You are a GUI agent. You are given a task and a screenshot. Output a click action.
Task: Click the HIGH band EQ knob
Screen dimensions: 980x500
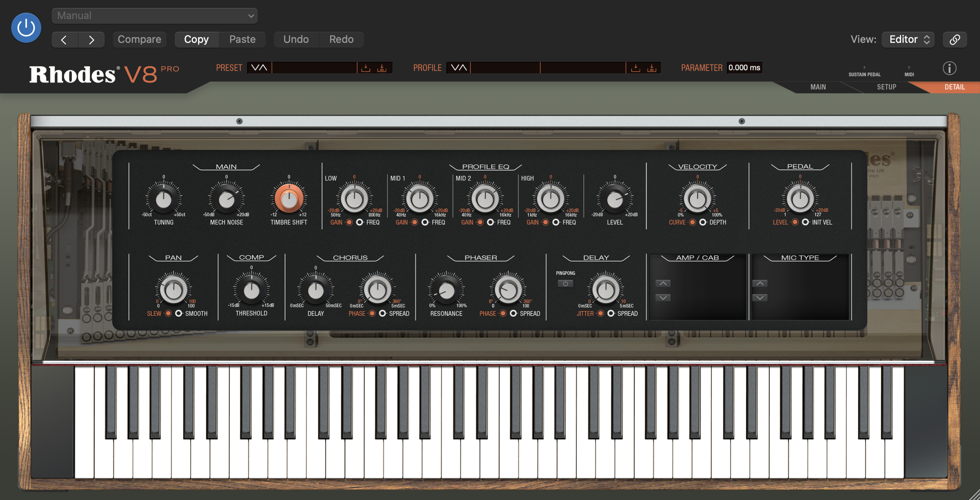tap(550, 199)
